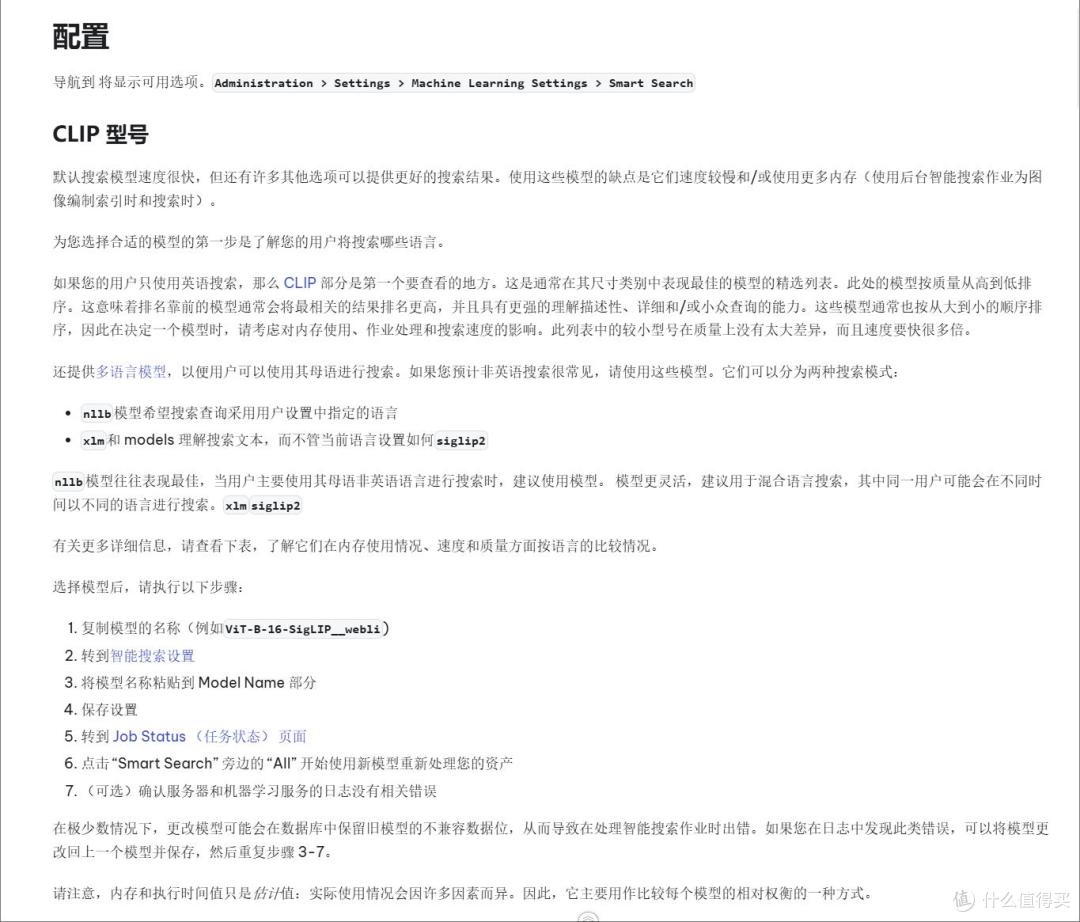Viewport: 1080px width, 922px height.
Task: Click step 6 Smart Search instruction
Action: (x=297, y=763)
